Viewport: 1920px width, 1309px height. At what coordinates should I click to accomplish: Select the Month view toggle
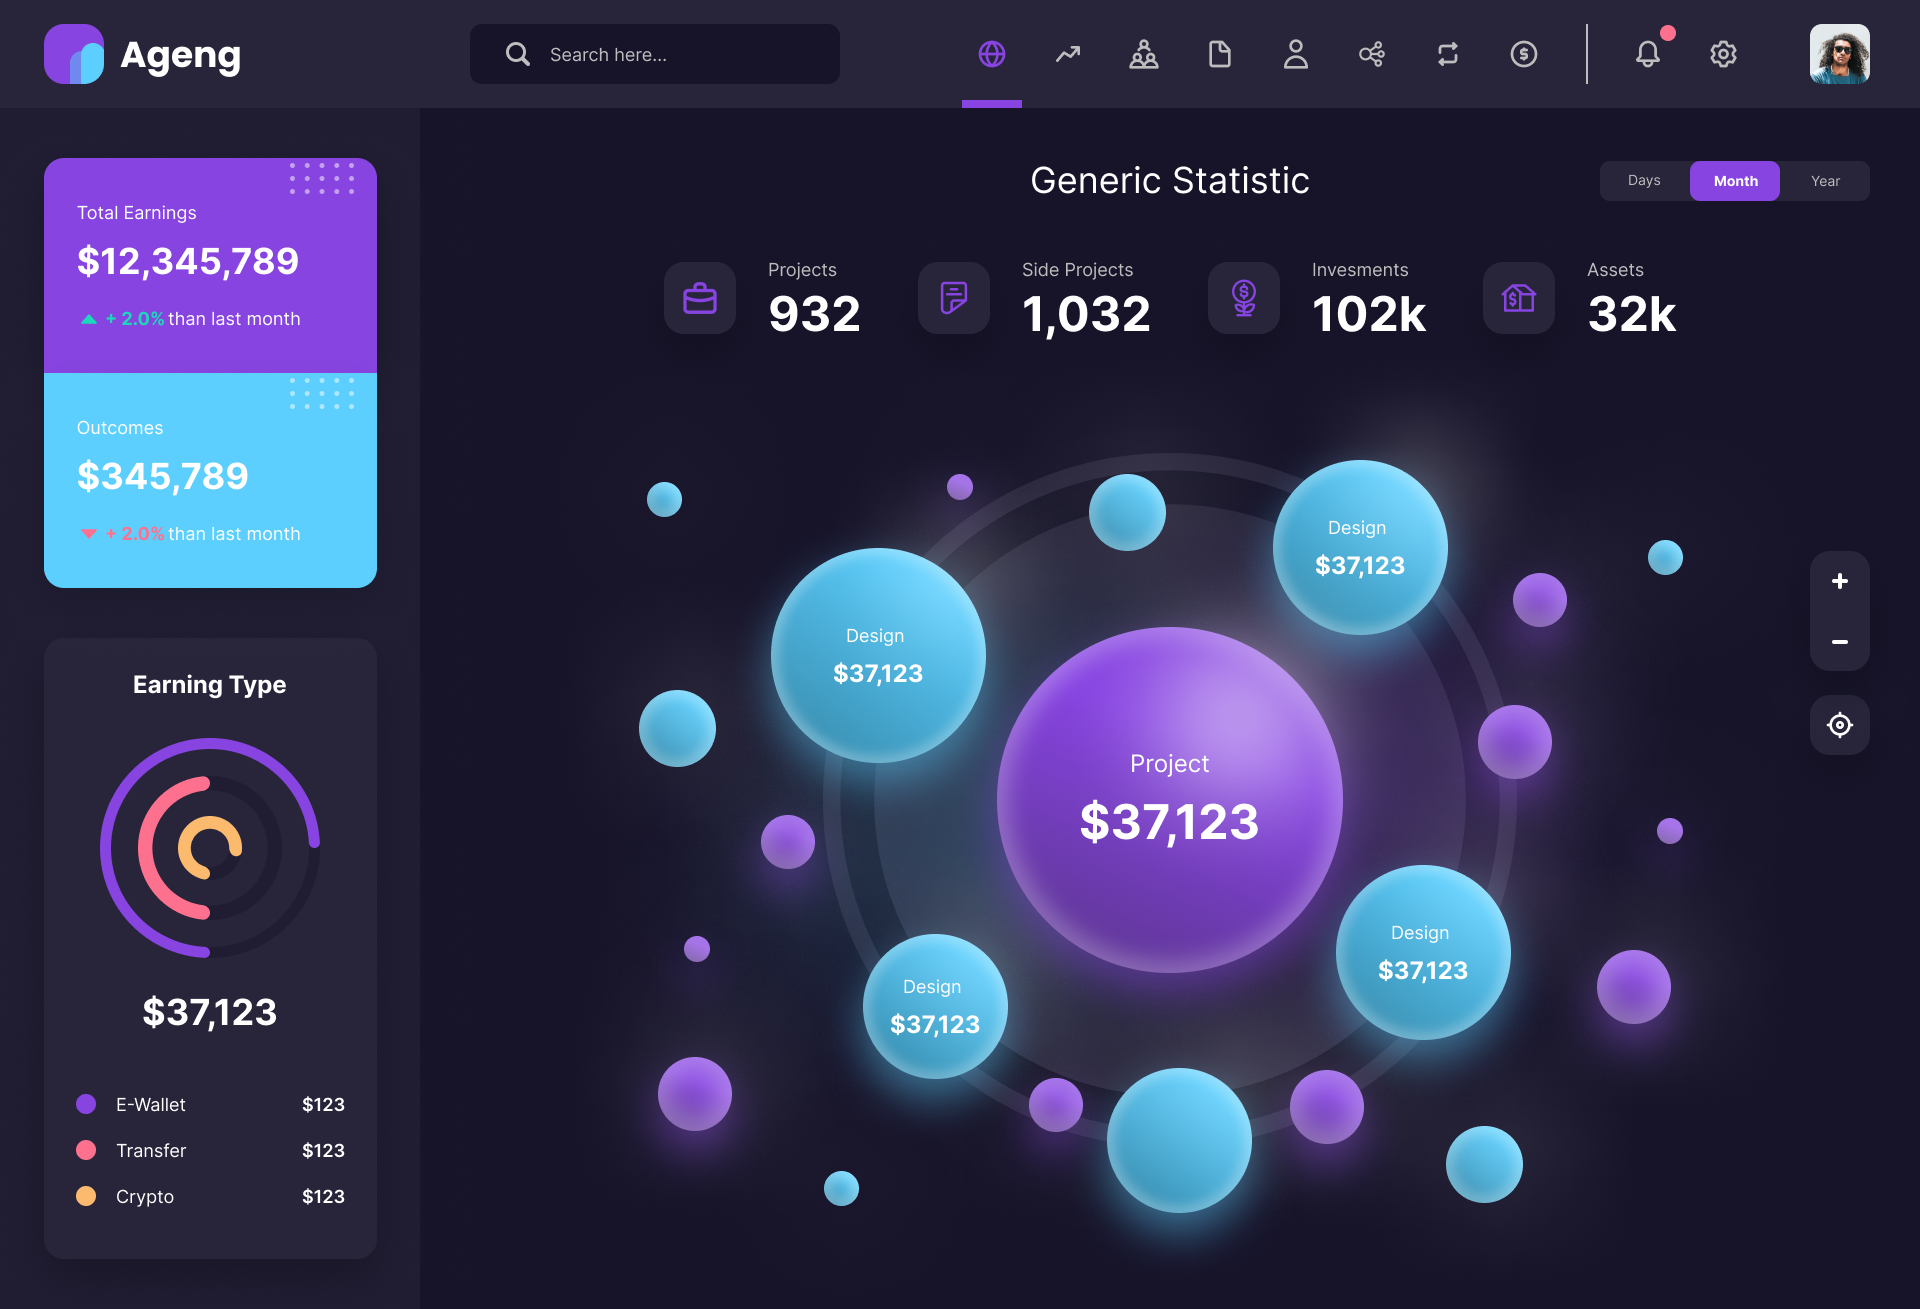(x=1735, y=180)
